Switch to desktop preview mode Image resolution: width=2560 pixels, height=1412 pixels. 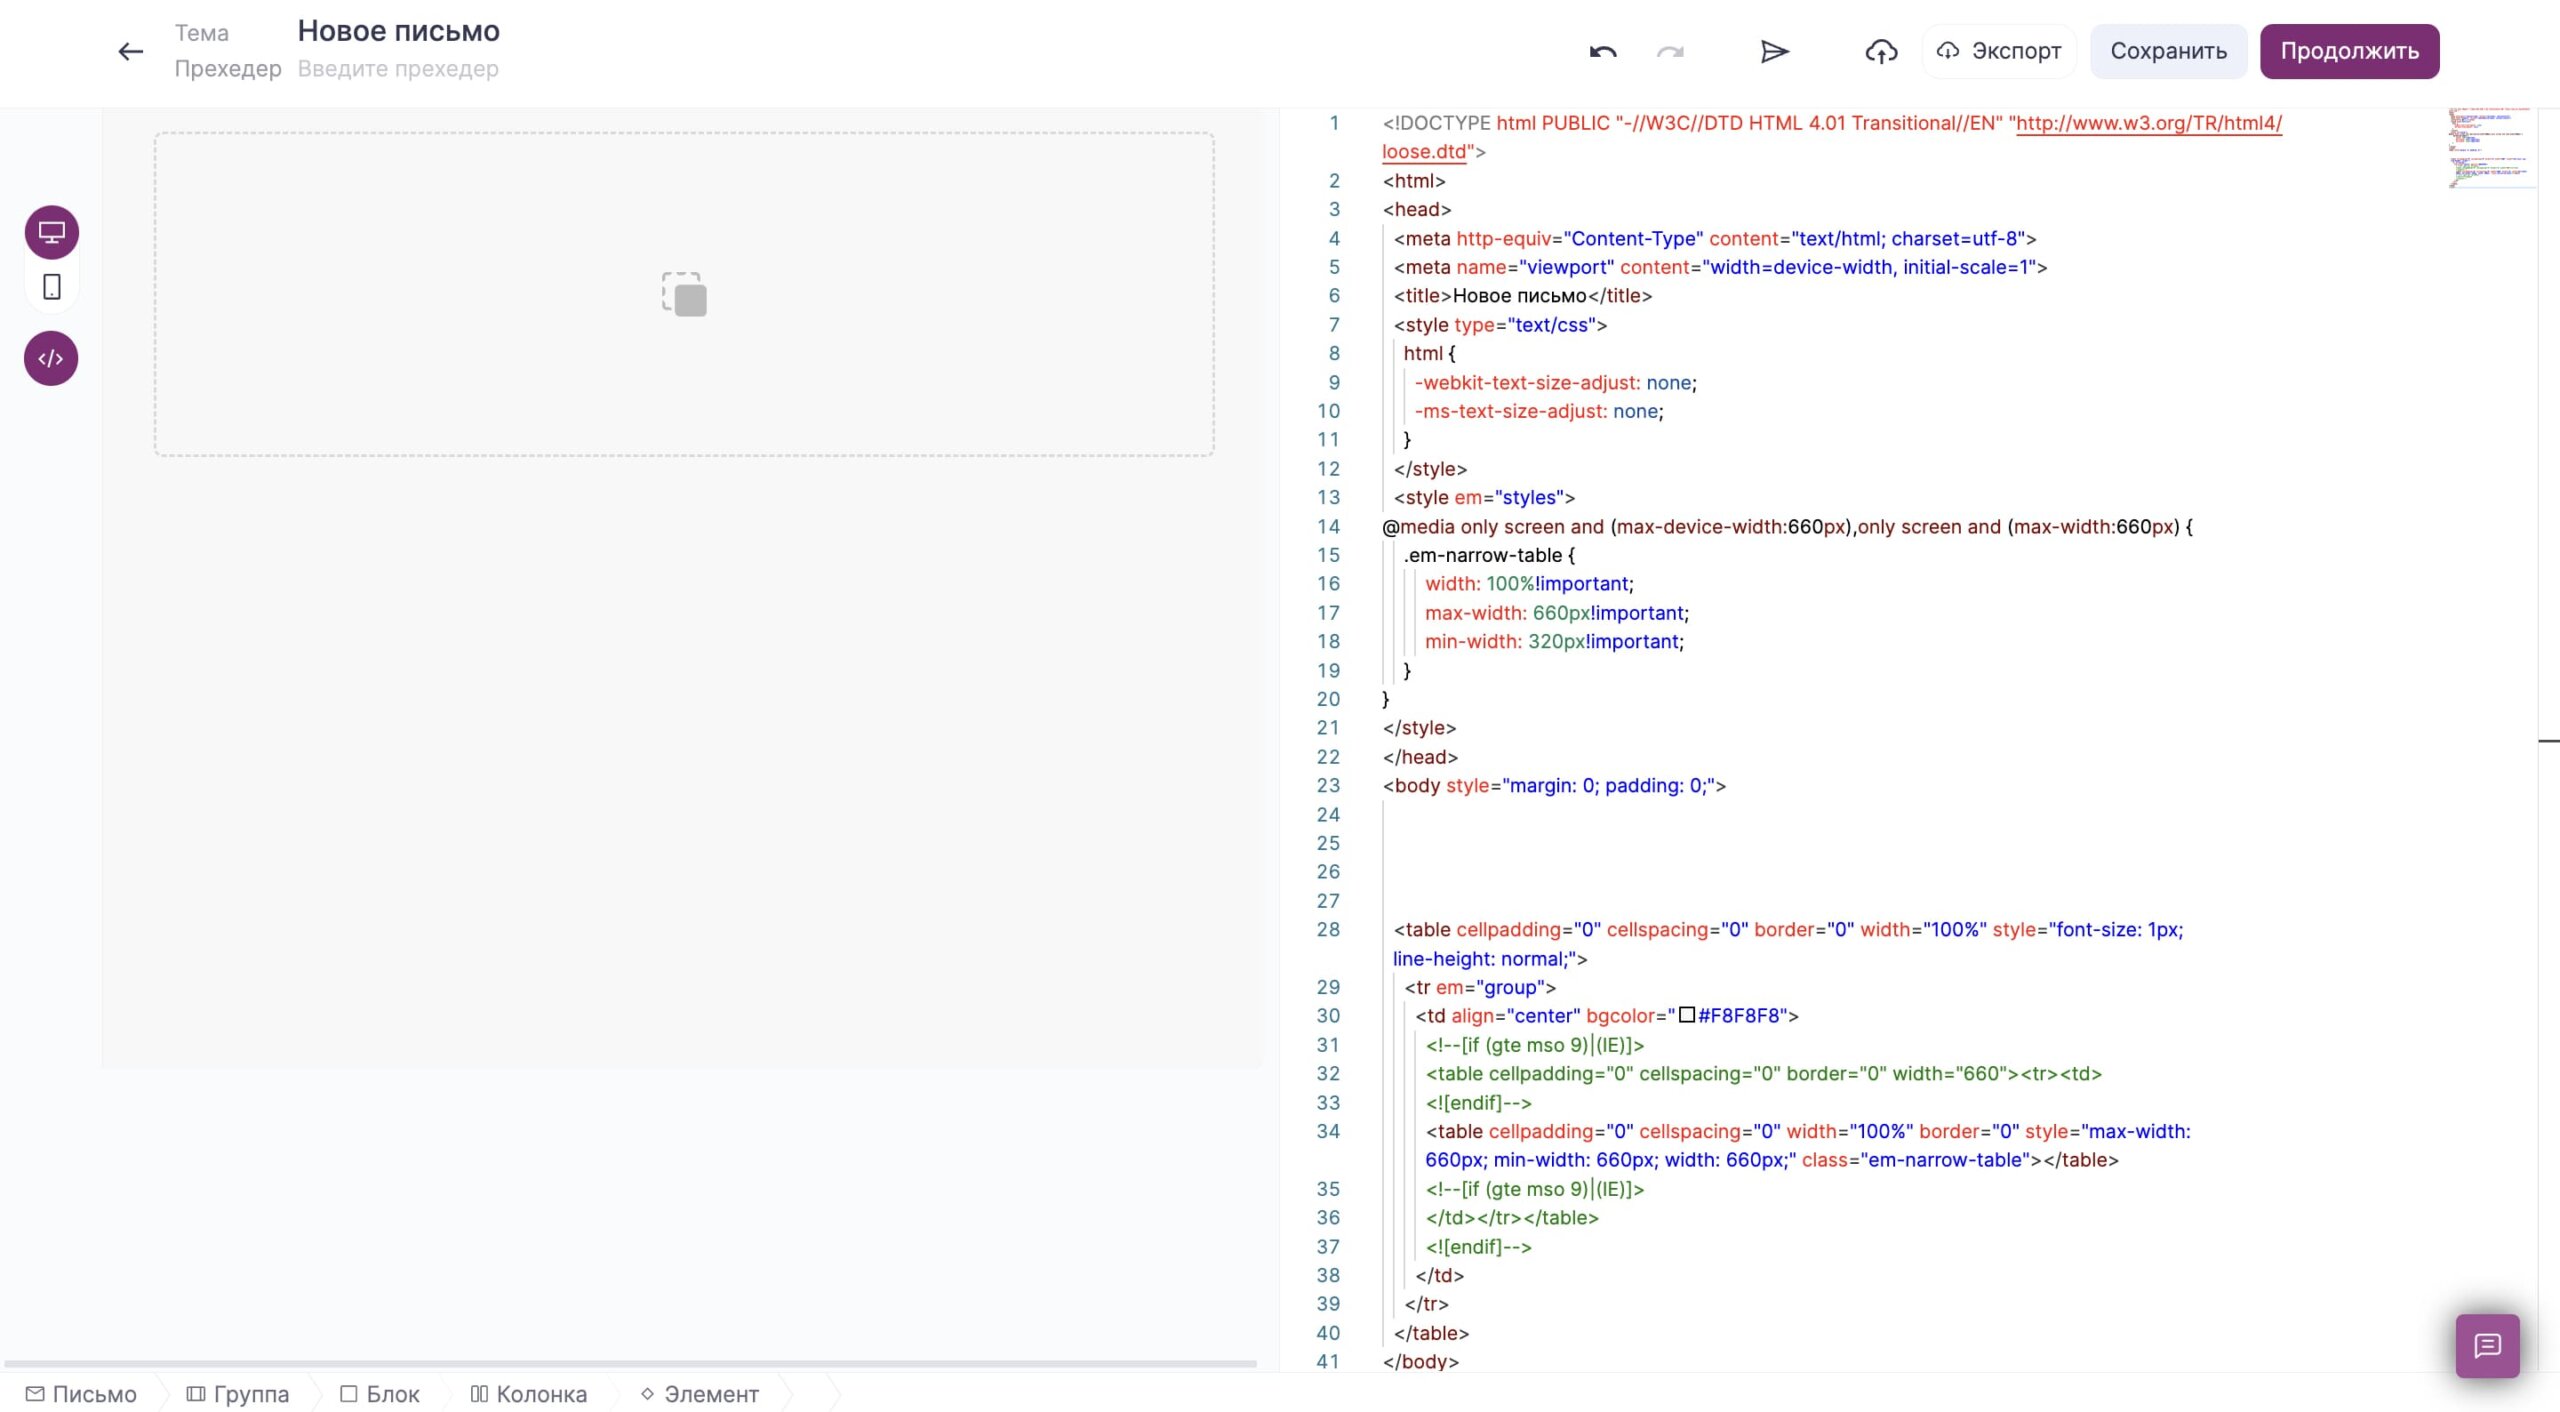(51, 232)
